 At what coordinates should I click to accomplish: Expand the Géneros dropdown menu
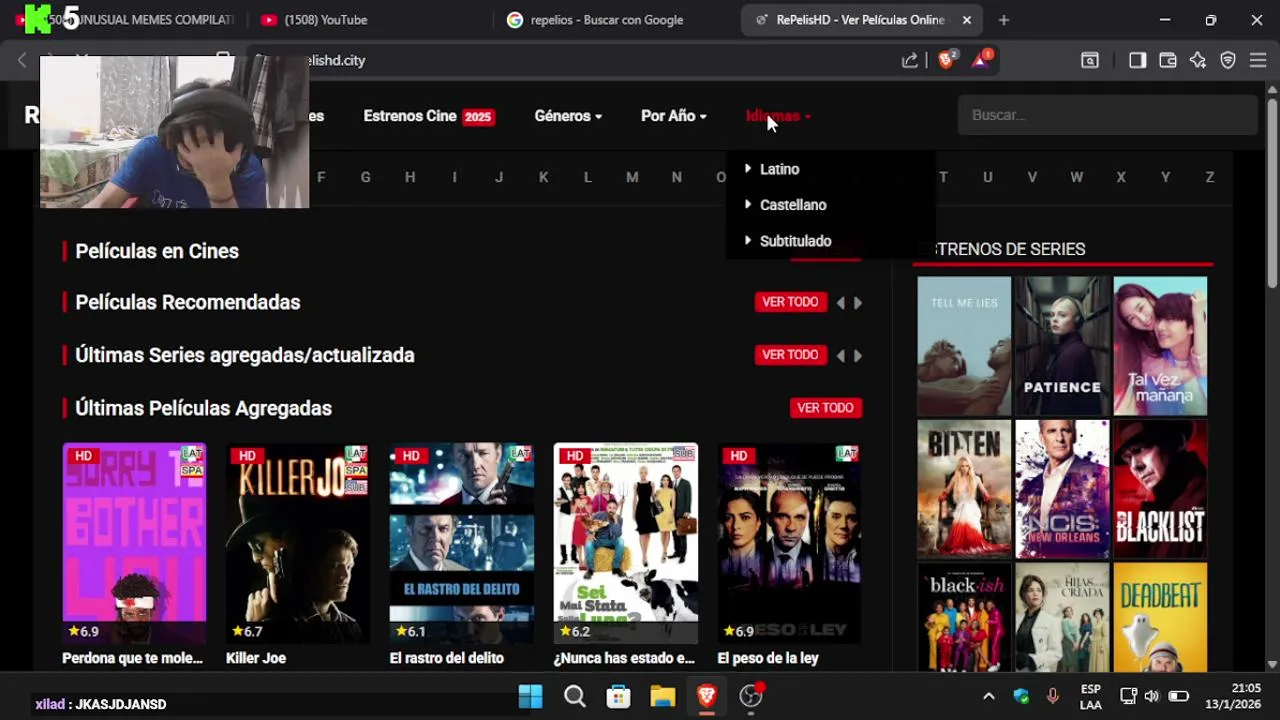(568, 116)
